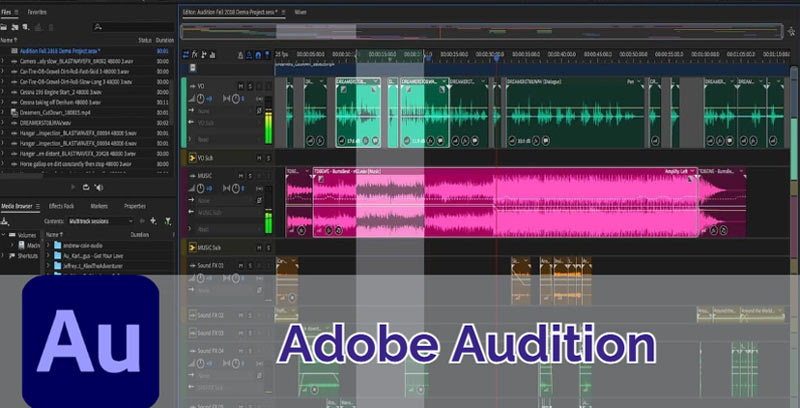This screenshot has width=800, height=408.
Task: Show the Sends section in track controls
Action: 204,55
